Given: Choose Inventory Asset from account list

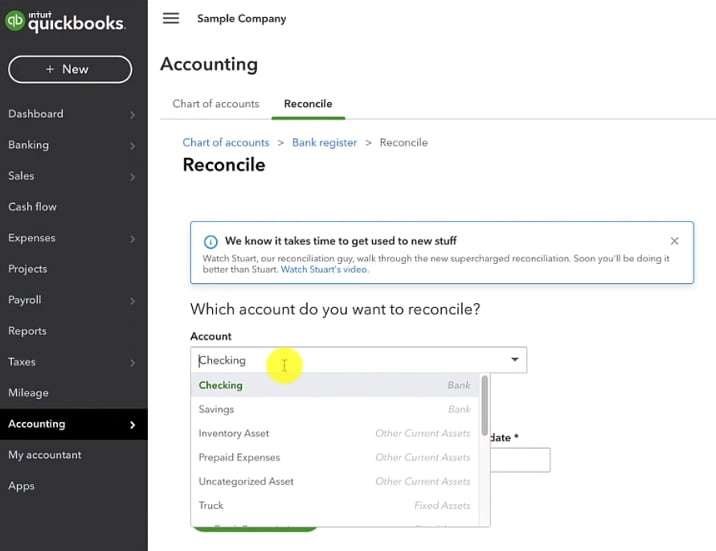Looking at the screenshot, I should [336, 433].
